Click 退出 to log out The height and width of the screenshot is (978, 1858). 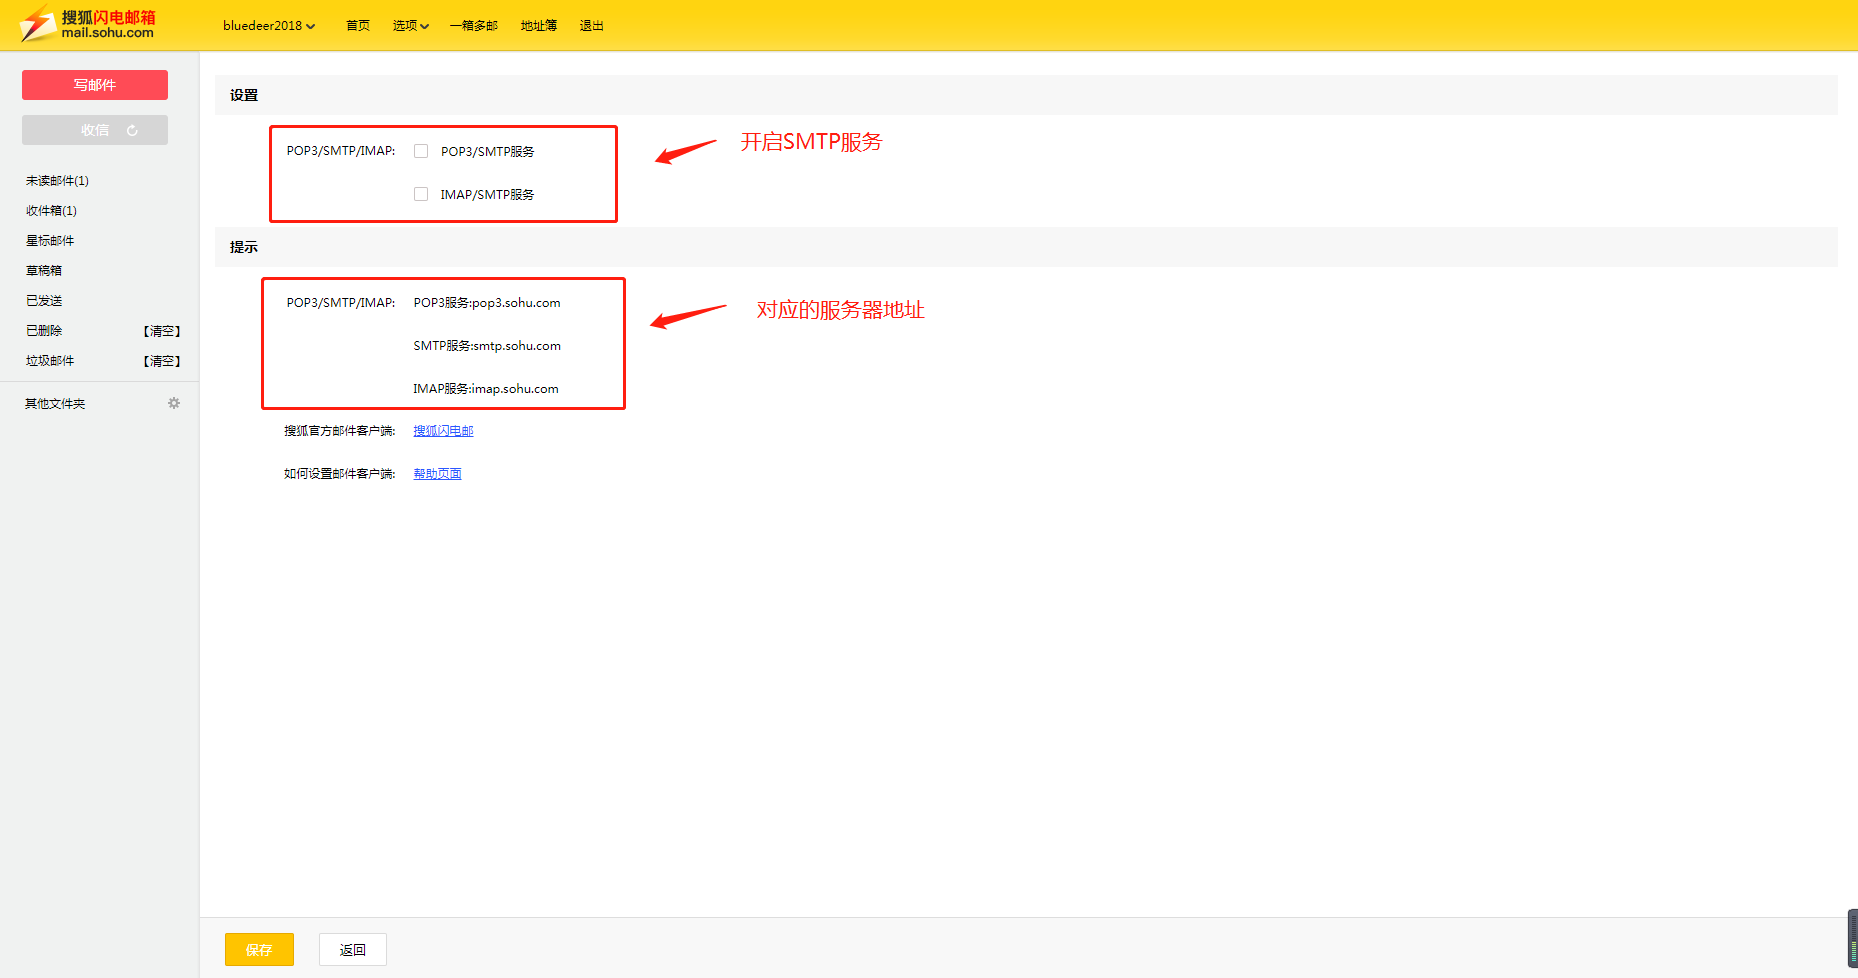[591, 26]
